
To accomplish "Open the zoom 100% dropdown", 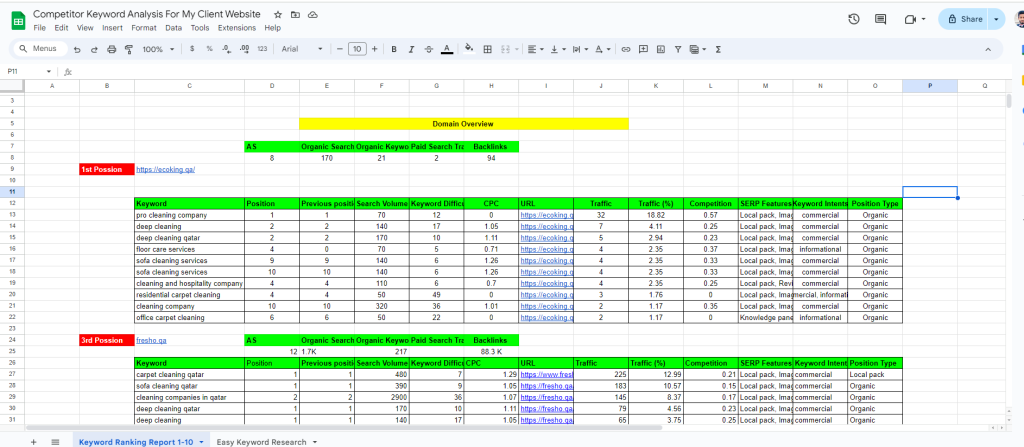I will 156,48.
